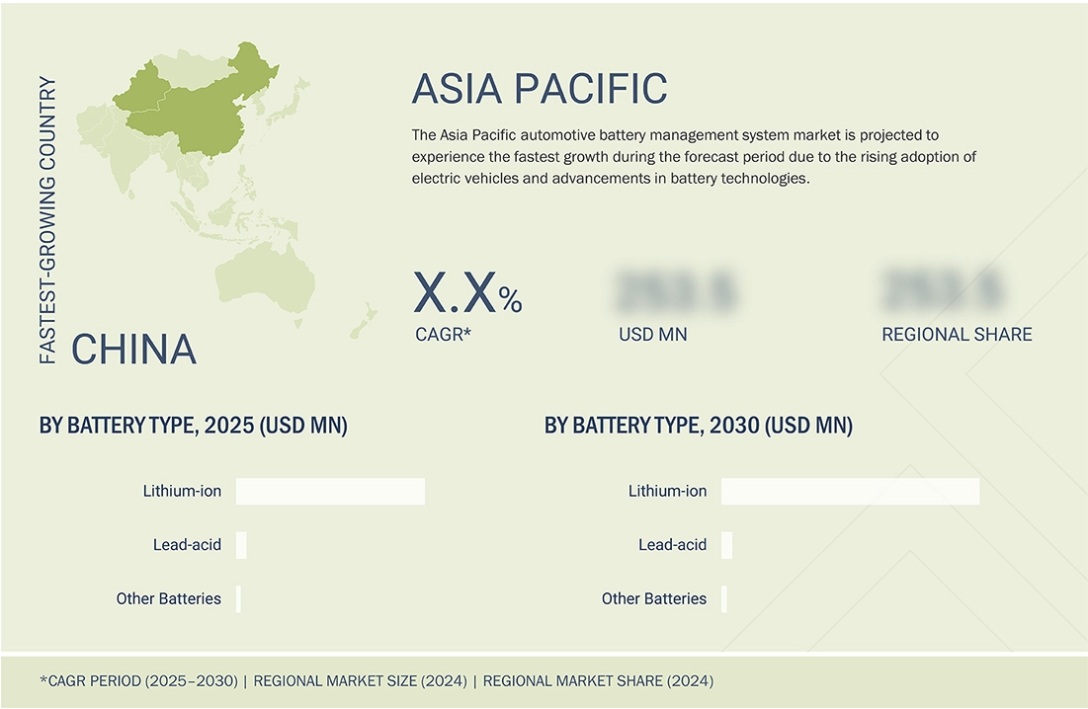1088x709 pixels.
Task: Click the 2030 Other Batteries label
Action: (654, 599)
